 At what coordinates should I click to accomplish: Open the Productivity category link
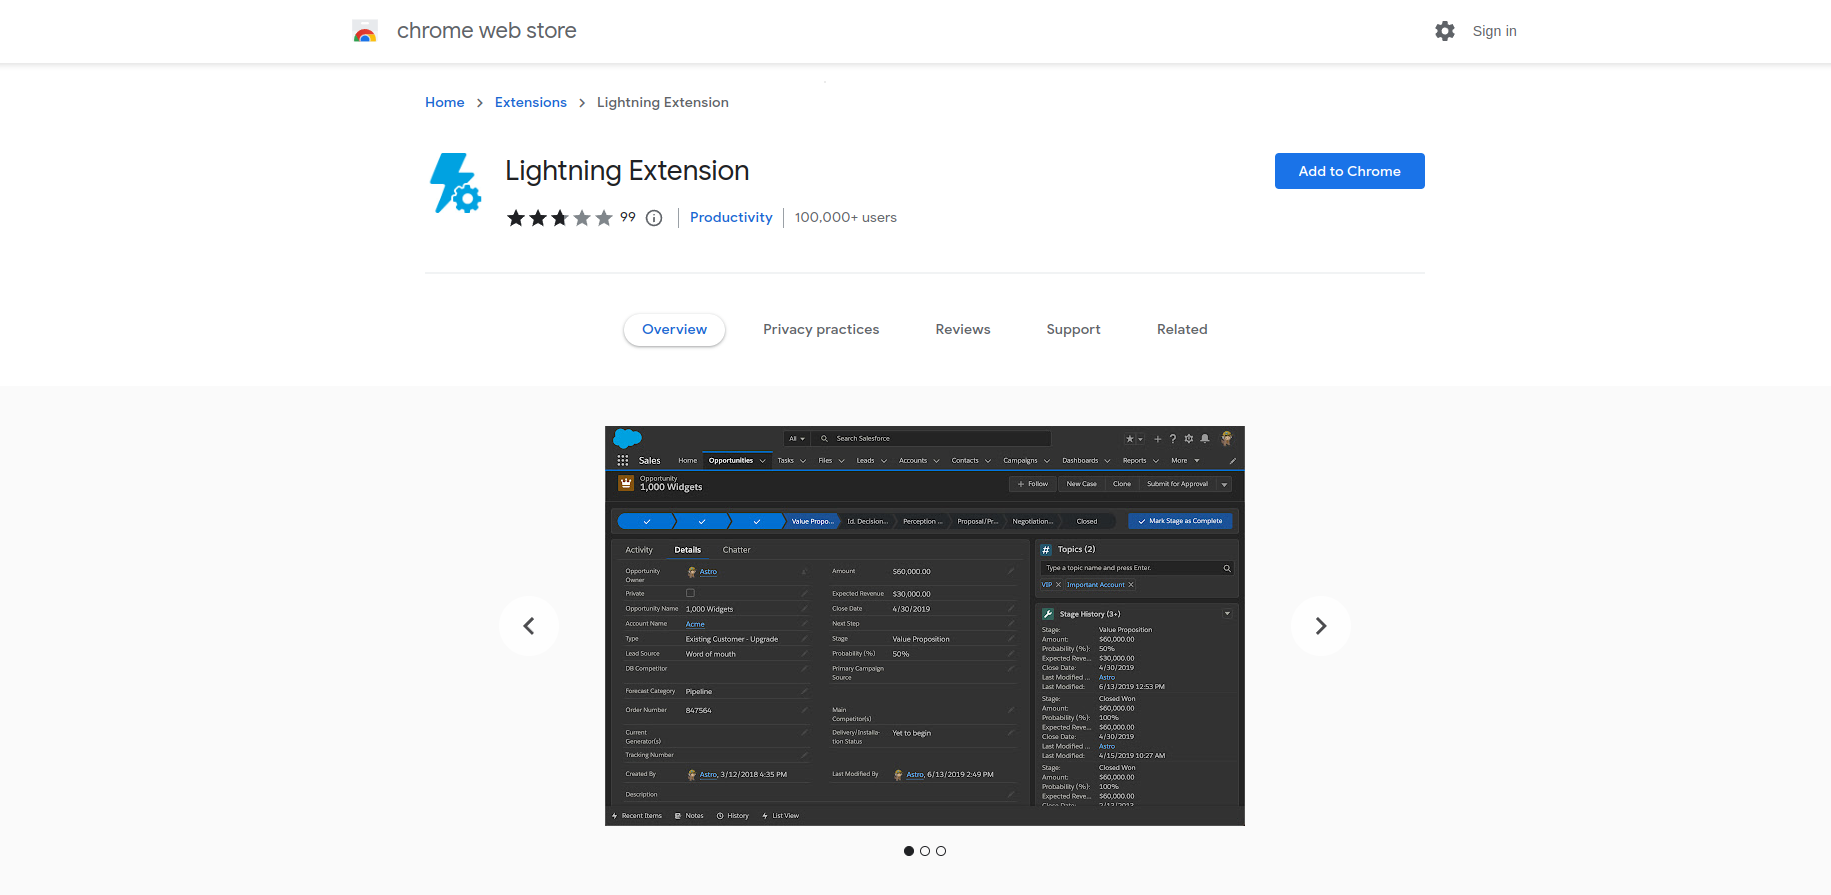[x=731, y=217]
